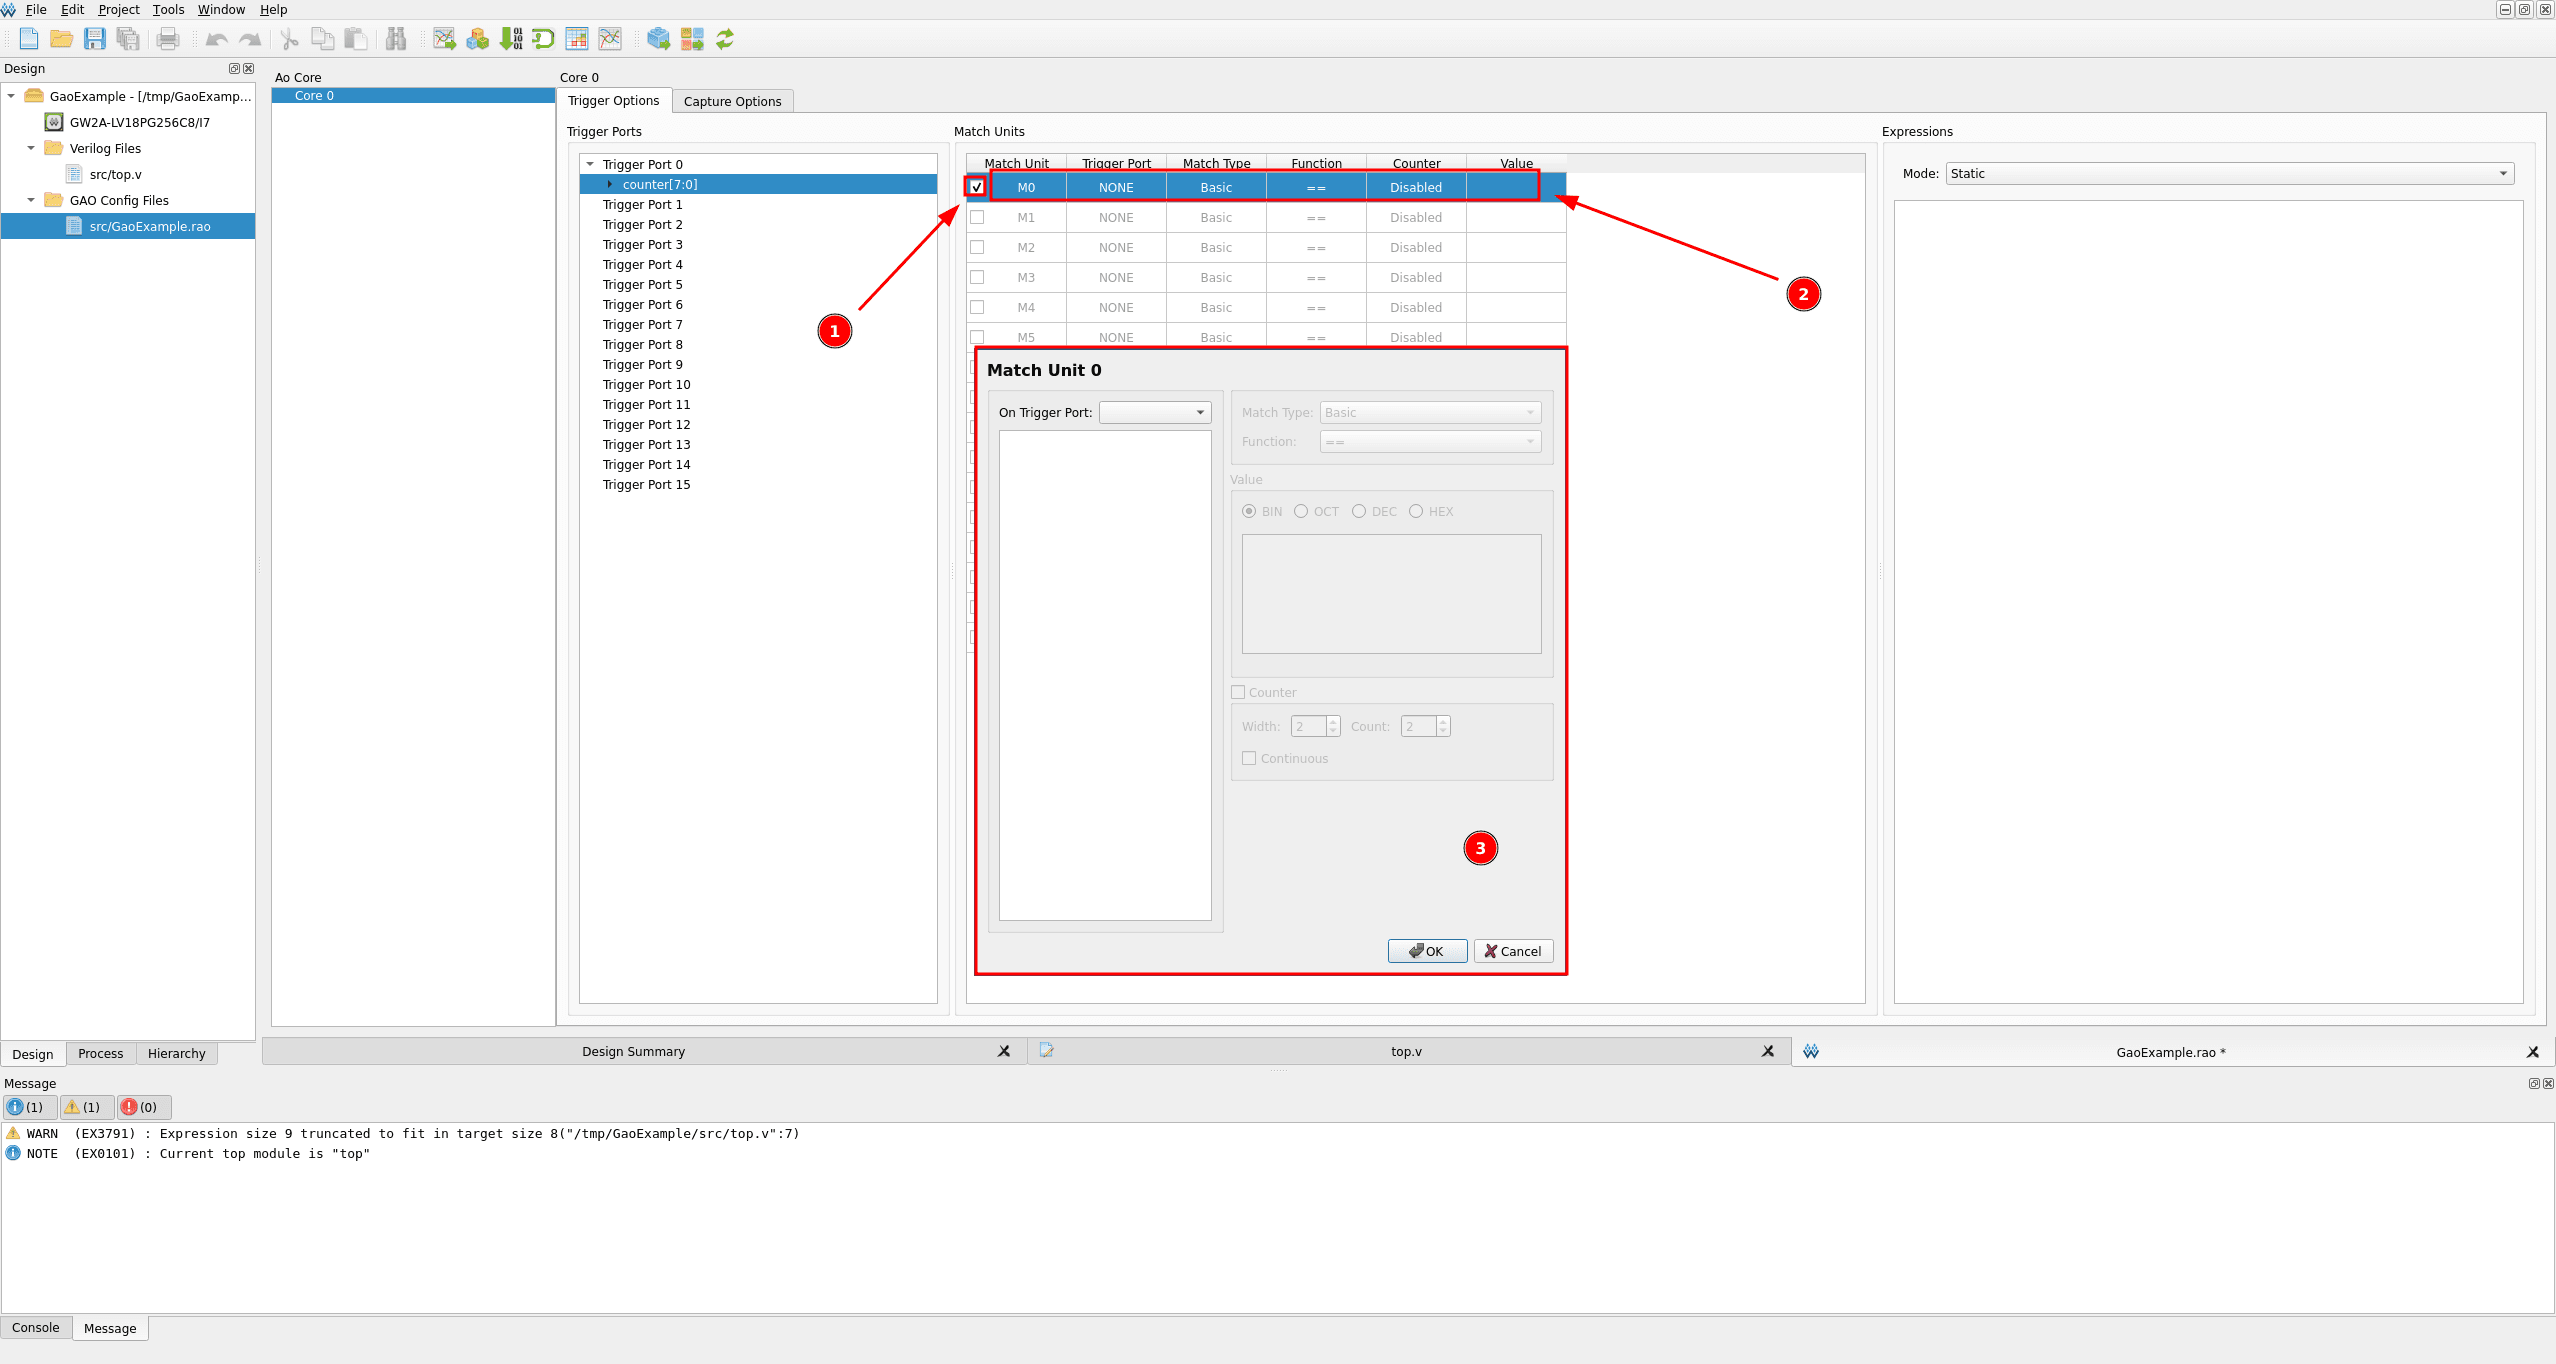Click Cancel in Match Unit 0 dialog

click(1513, 951)
